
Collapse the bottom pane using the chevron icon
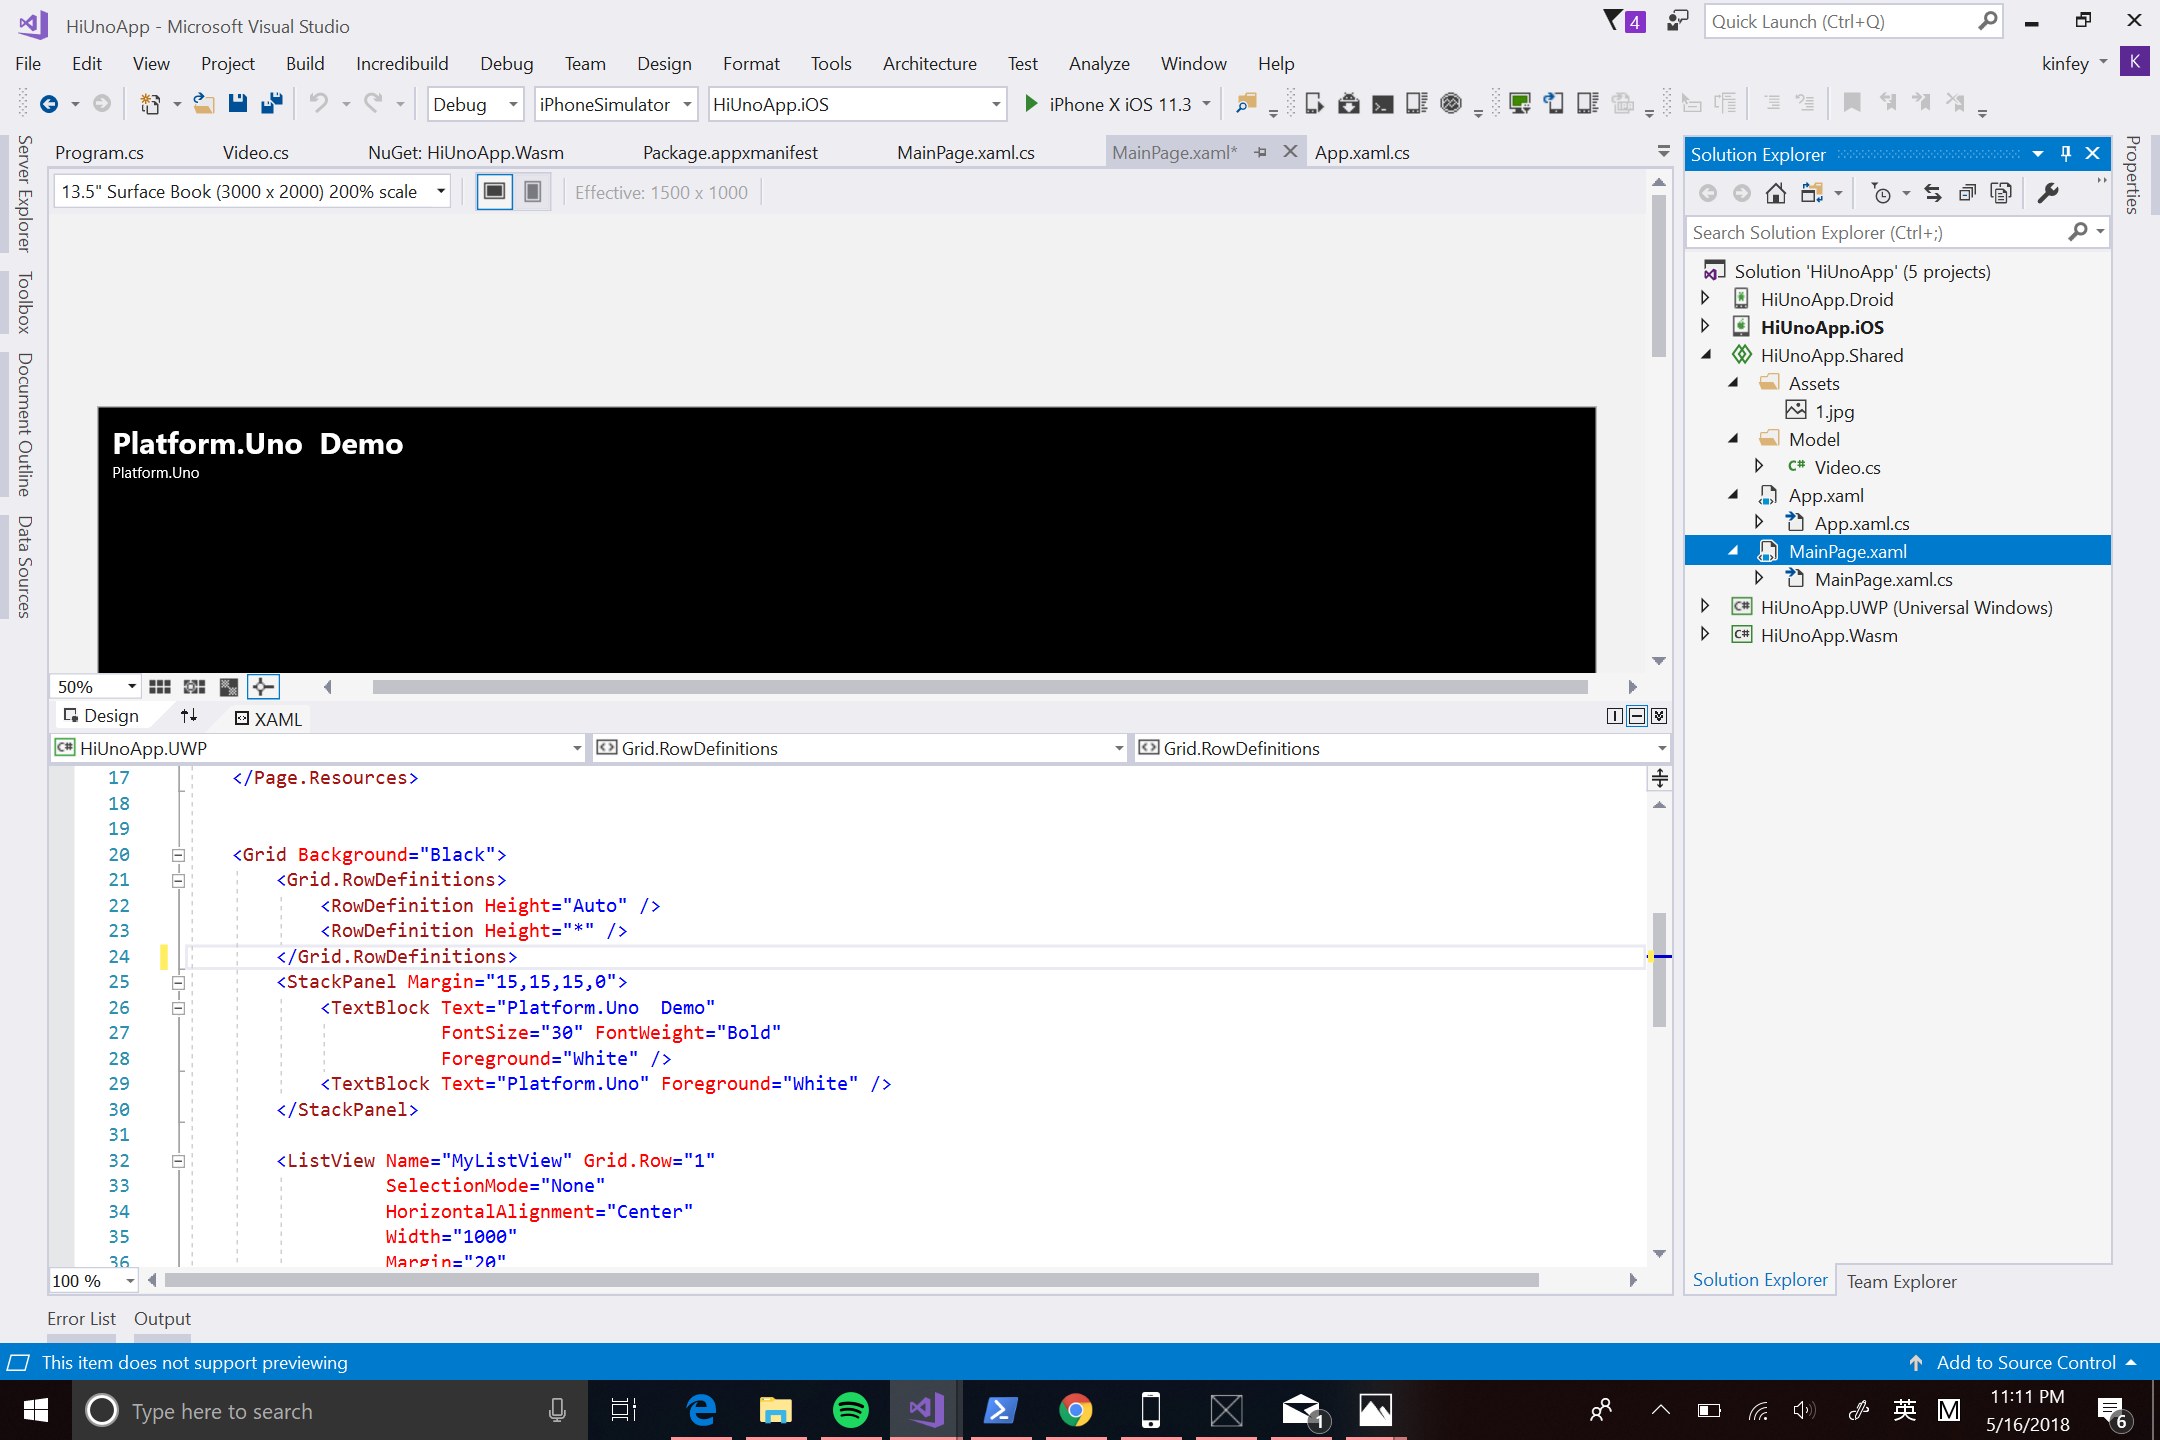pyautogui.click(x=1659, y=716)
